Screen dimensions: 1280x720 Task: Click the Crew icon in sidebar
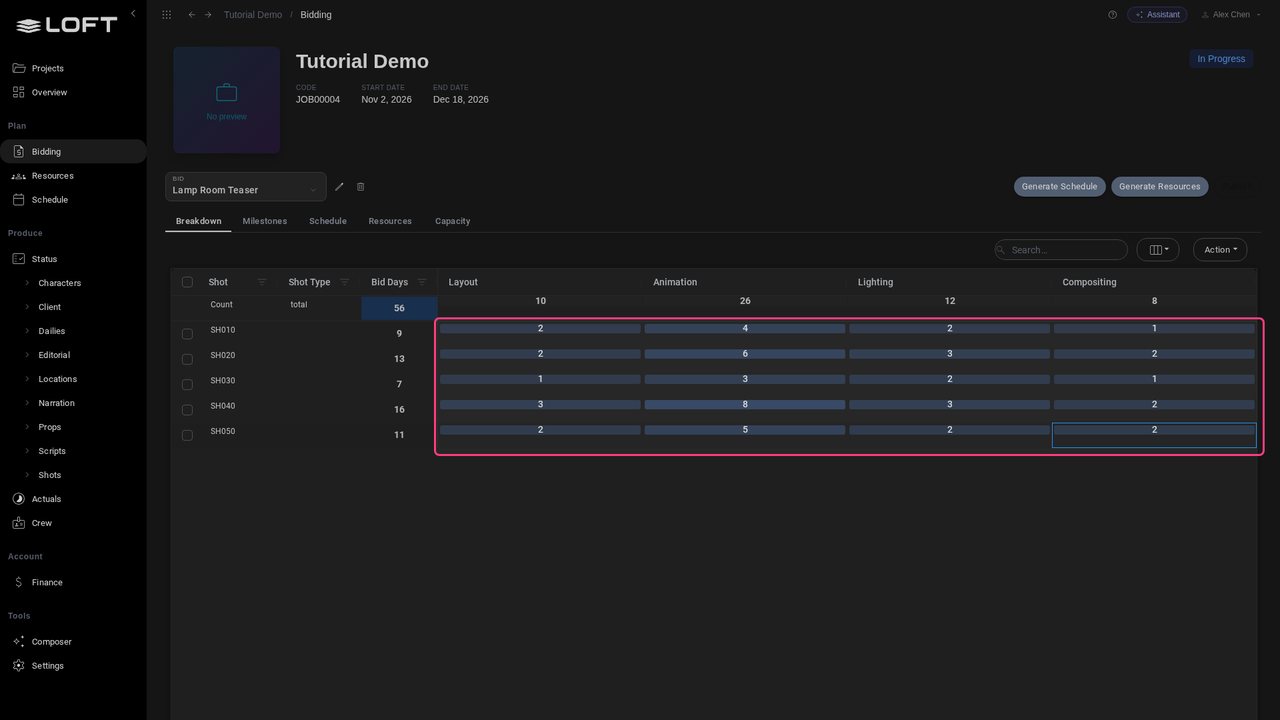tap(19, 523)
